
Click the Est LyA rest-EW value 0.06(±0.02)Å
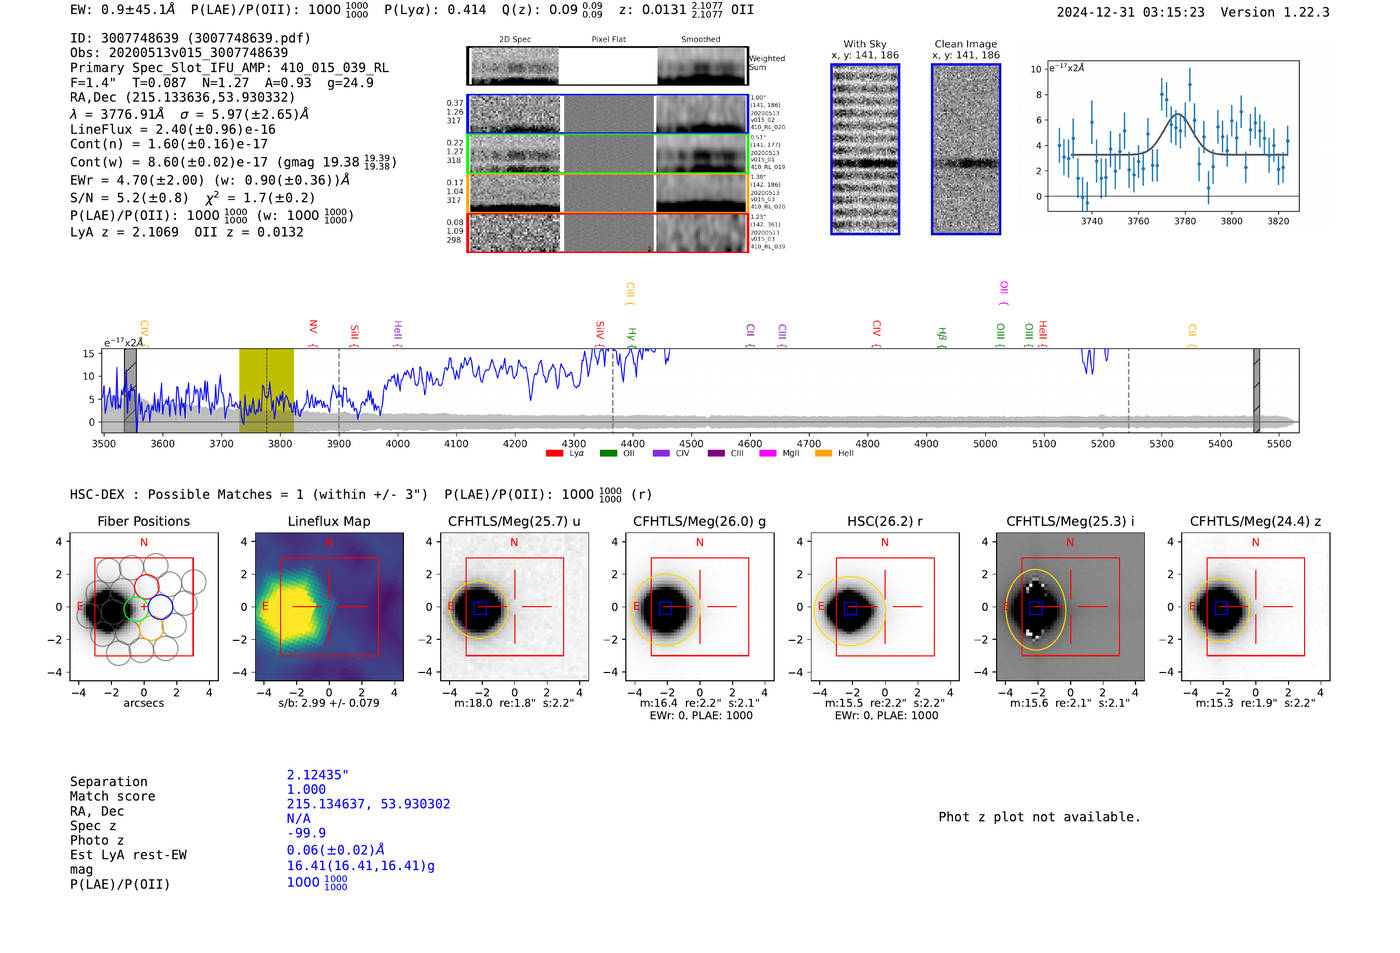pyautogui.click(x=335, y=850)
